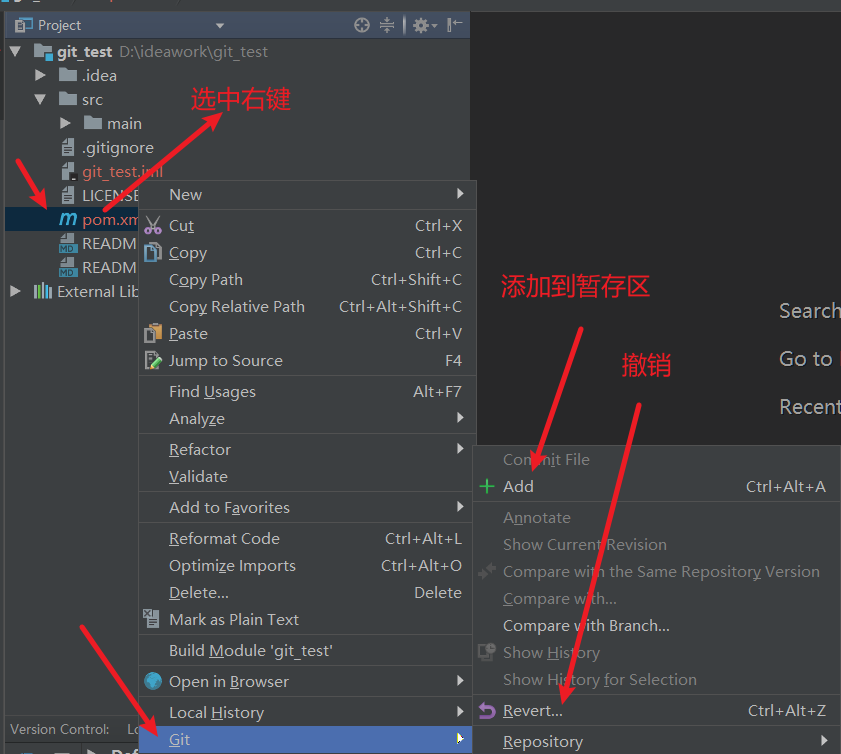Click the purple Revert arrow icon
Viewport: 841px width, 754px height.
pyautogui.click(x=487, y=711)
